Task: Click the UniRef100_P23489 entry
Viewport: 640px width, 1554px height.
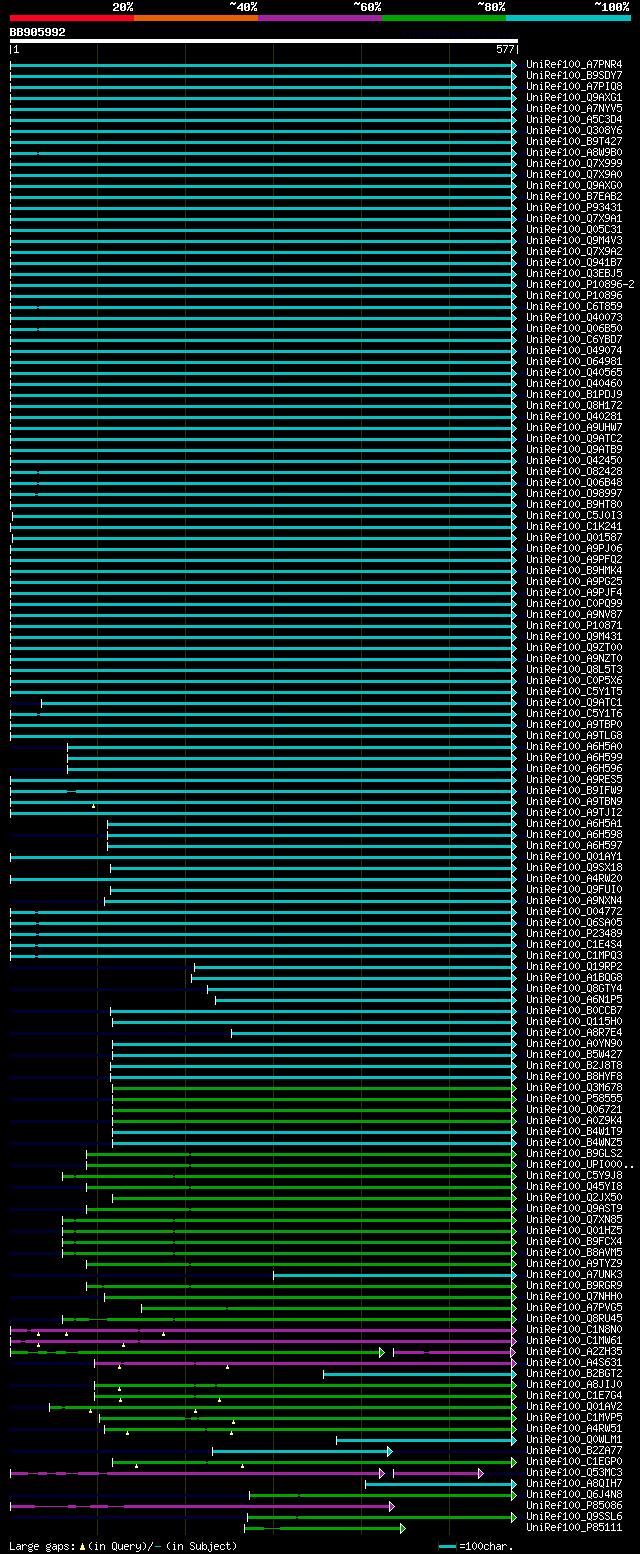Action: (574, 934)
